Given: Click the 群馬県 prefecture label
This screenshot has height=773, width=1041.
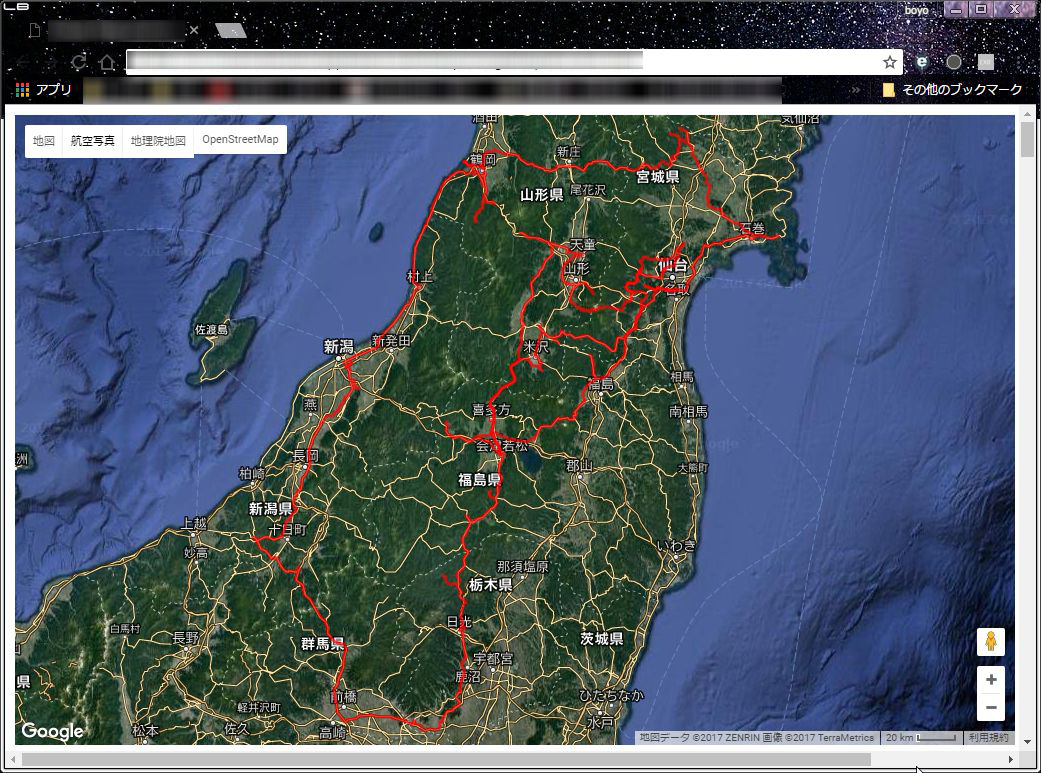Looking at the screenshot, I should (x=323, y=643).
